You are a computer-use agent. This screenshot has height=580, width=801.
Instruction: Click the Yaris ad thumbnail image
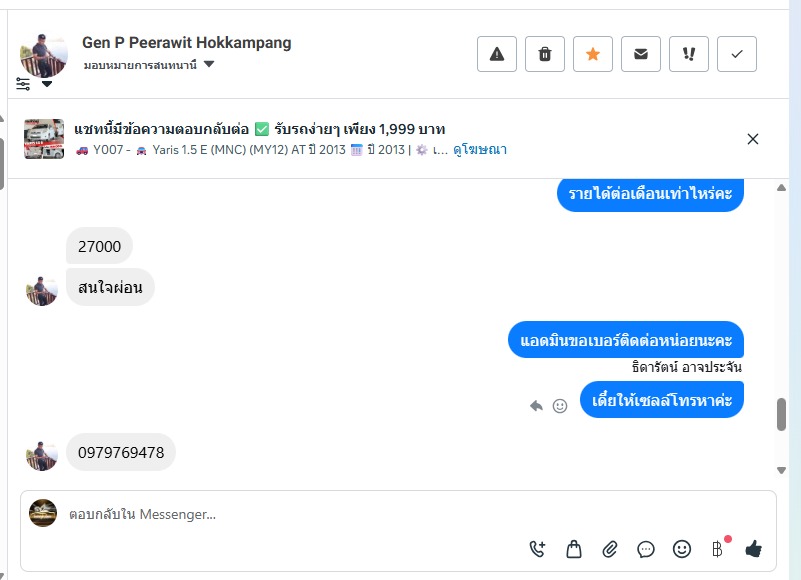point(44,139)
